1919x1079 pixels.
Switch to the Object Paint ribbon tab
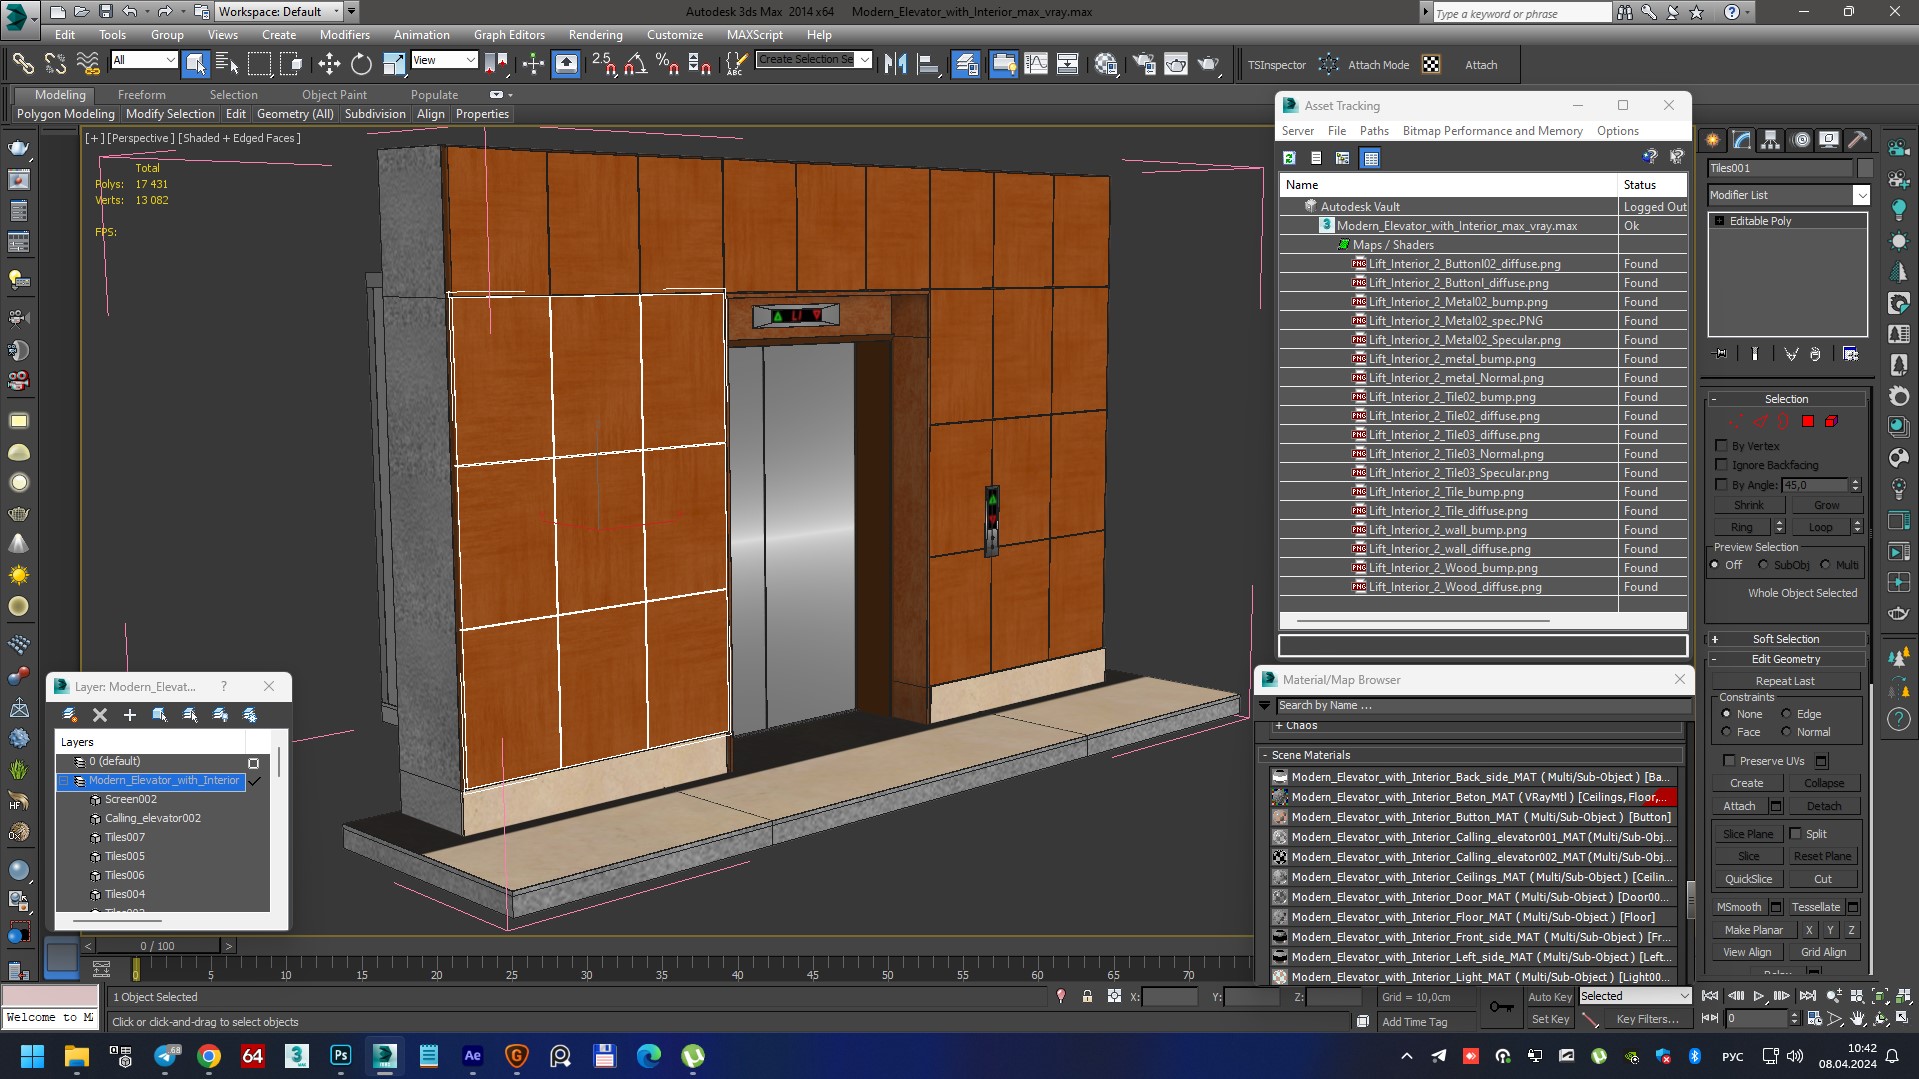[334, 95]
